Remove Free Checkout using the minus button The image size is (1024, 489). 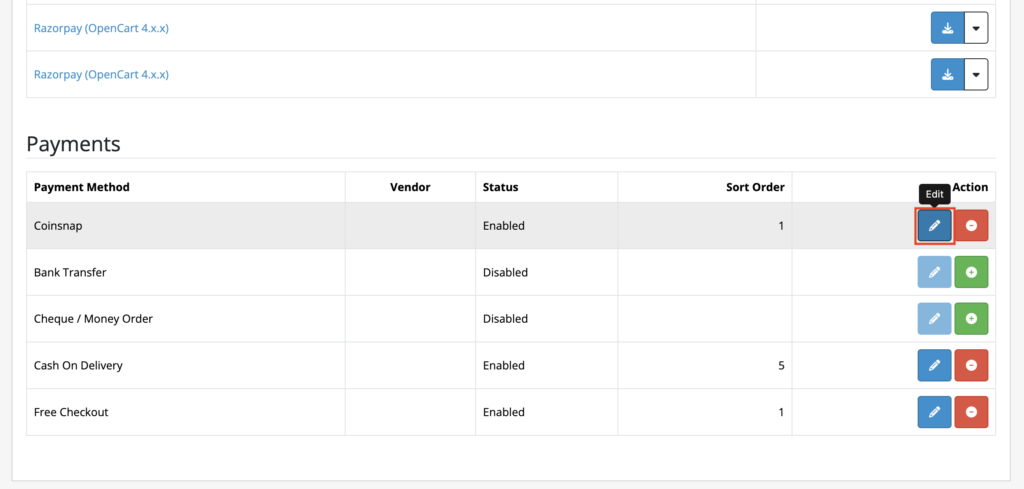coord(971,411)
